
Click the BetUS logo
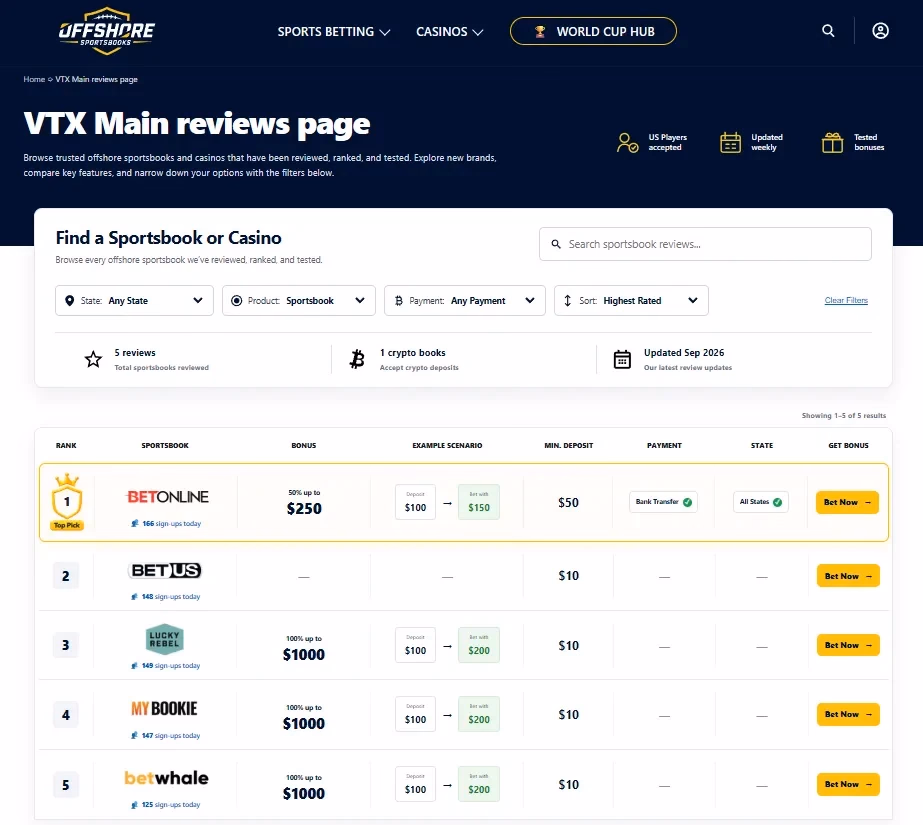pos(165,570)
